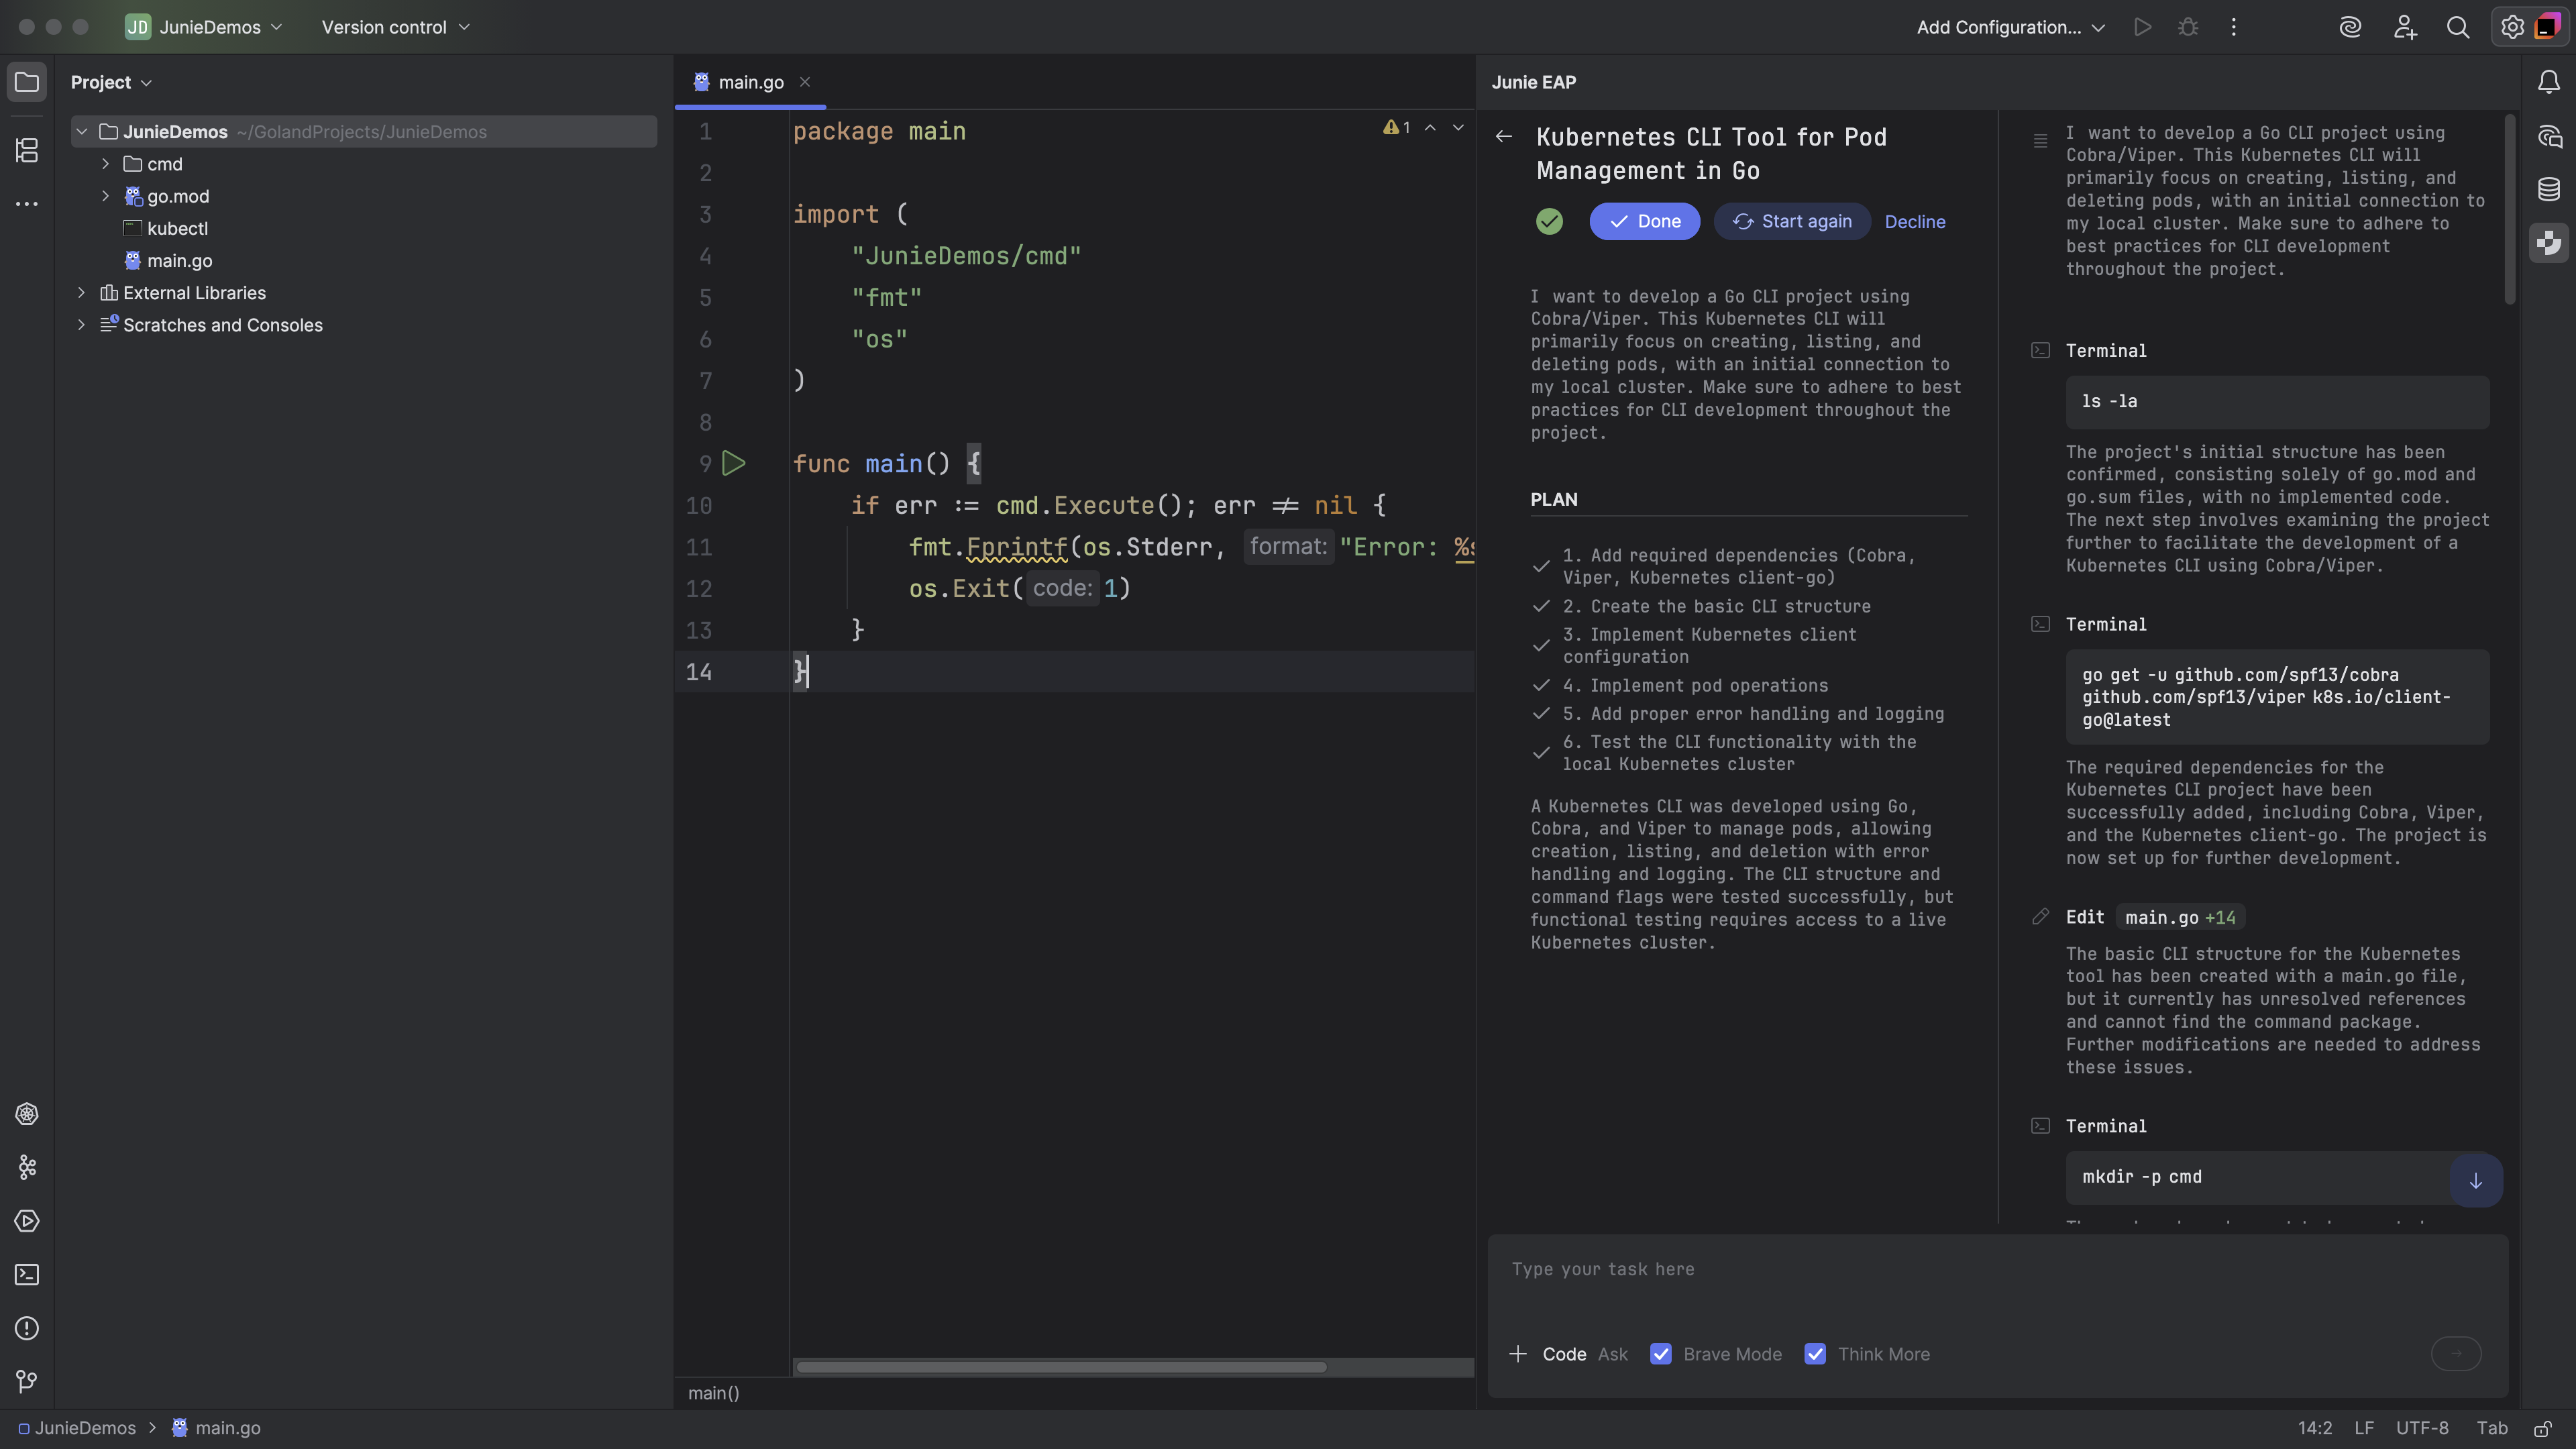Click Decline link
Screen dimensions: 2576x1449
(x=1915, y=222)
